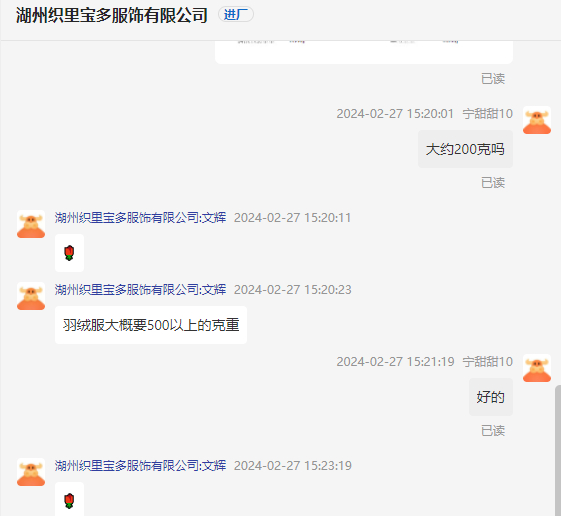The width and height of the screenshot is (561, 516).
Task: Click 宁甜甜10 name label at 15:21:19
Action: (x=487, y=362)
